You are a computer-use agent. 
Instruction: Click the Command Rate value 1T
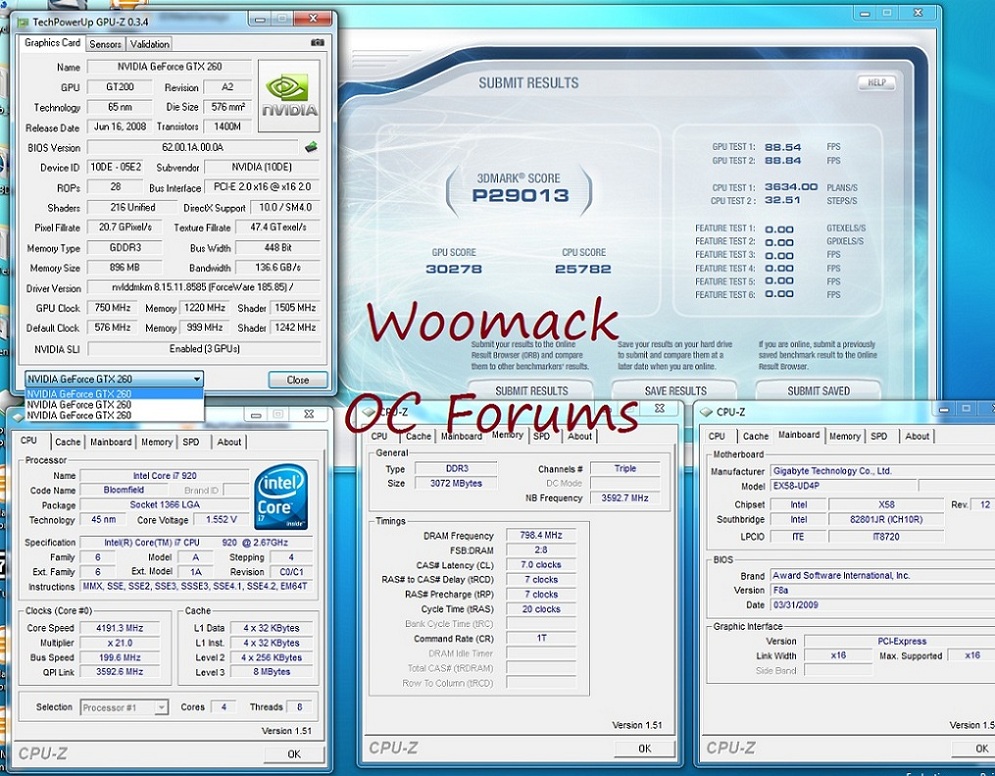541,638
